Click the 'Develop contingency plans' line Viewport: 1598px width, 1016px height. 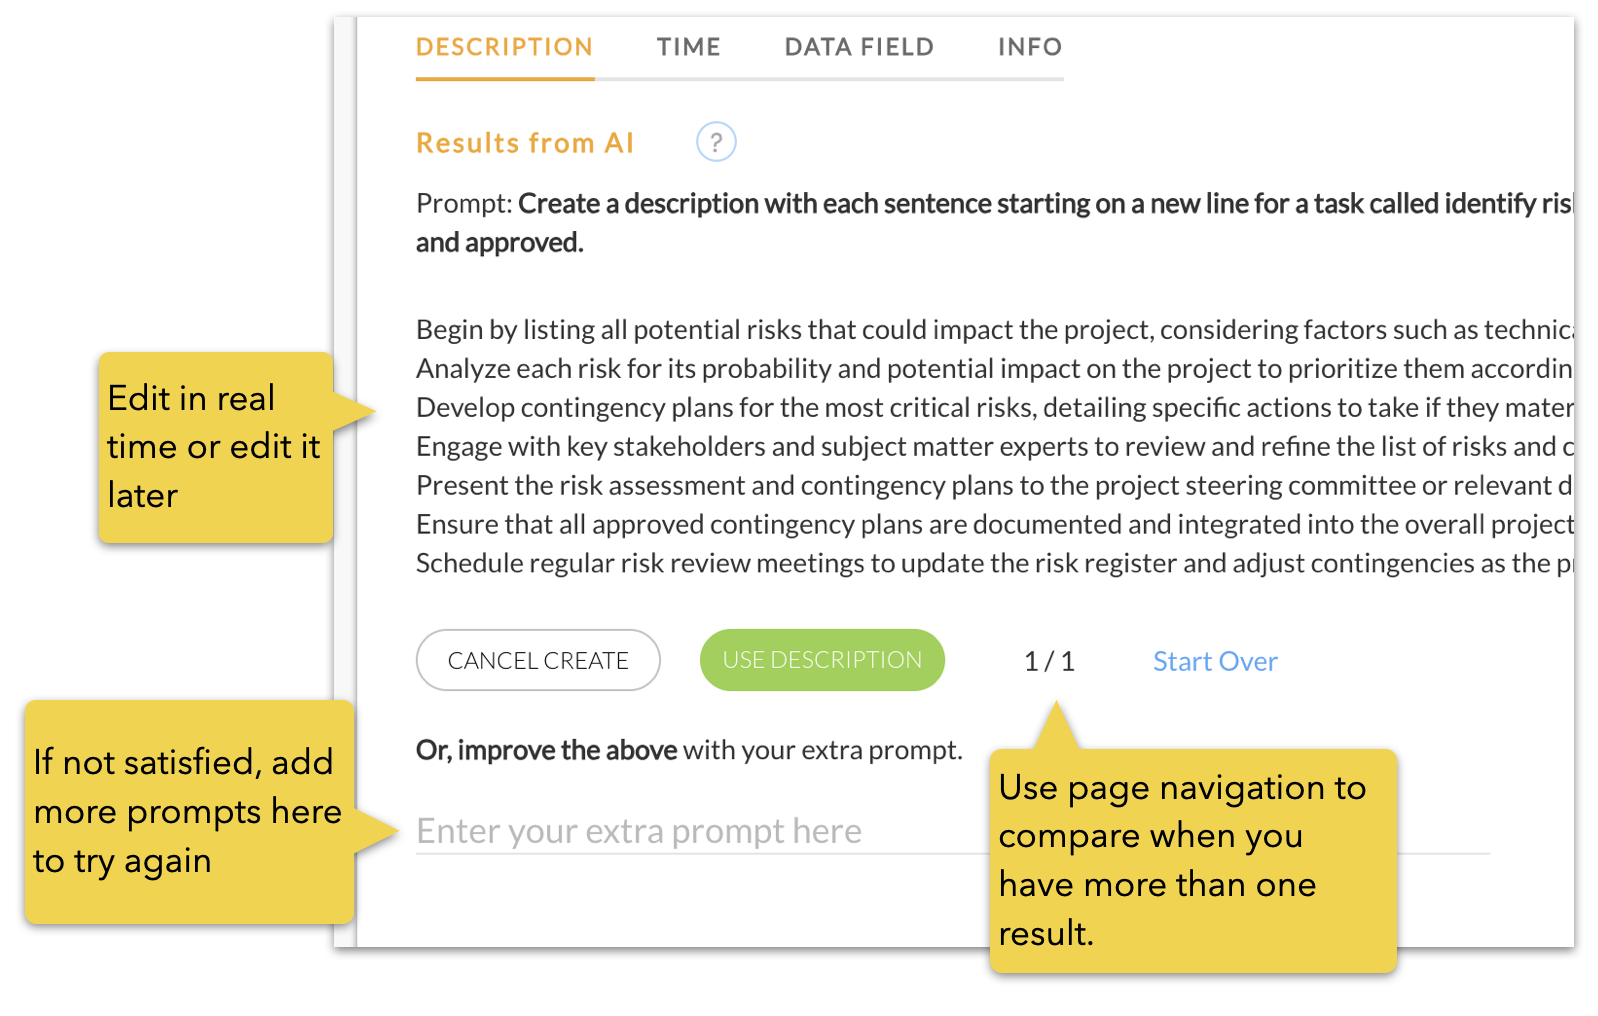coord(995,408)
